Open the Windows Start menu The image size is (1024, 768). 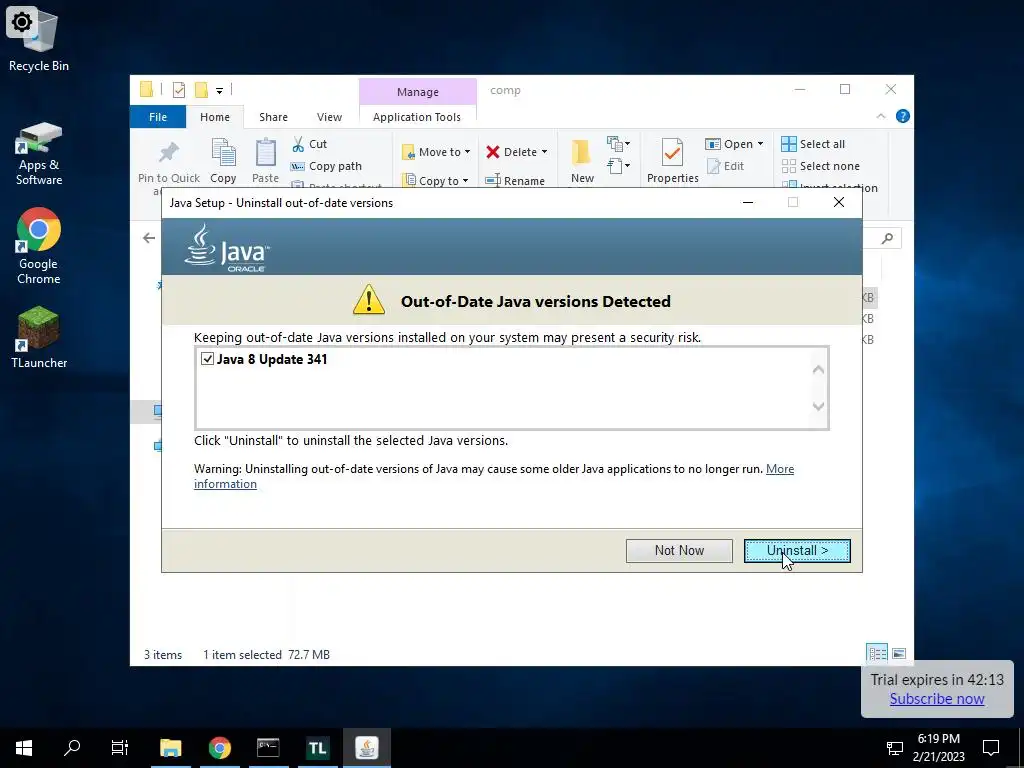click(x=24, y=748)
